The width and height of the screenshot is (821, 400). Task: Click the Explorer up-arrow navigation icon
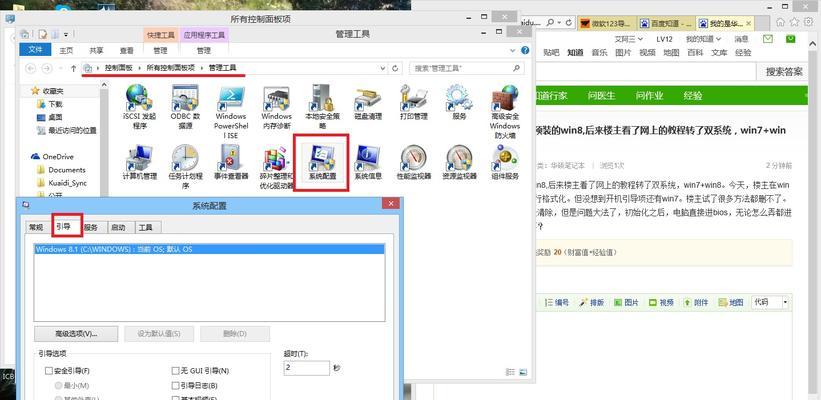point(73,68)
